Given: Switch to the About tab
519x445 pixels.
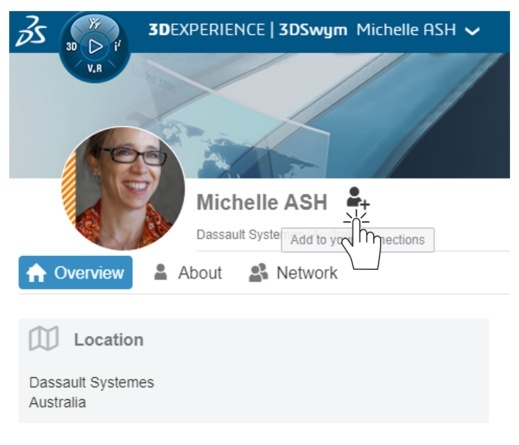Looking at the screenshot, I should coord(188,273).
